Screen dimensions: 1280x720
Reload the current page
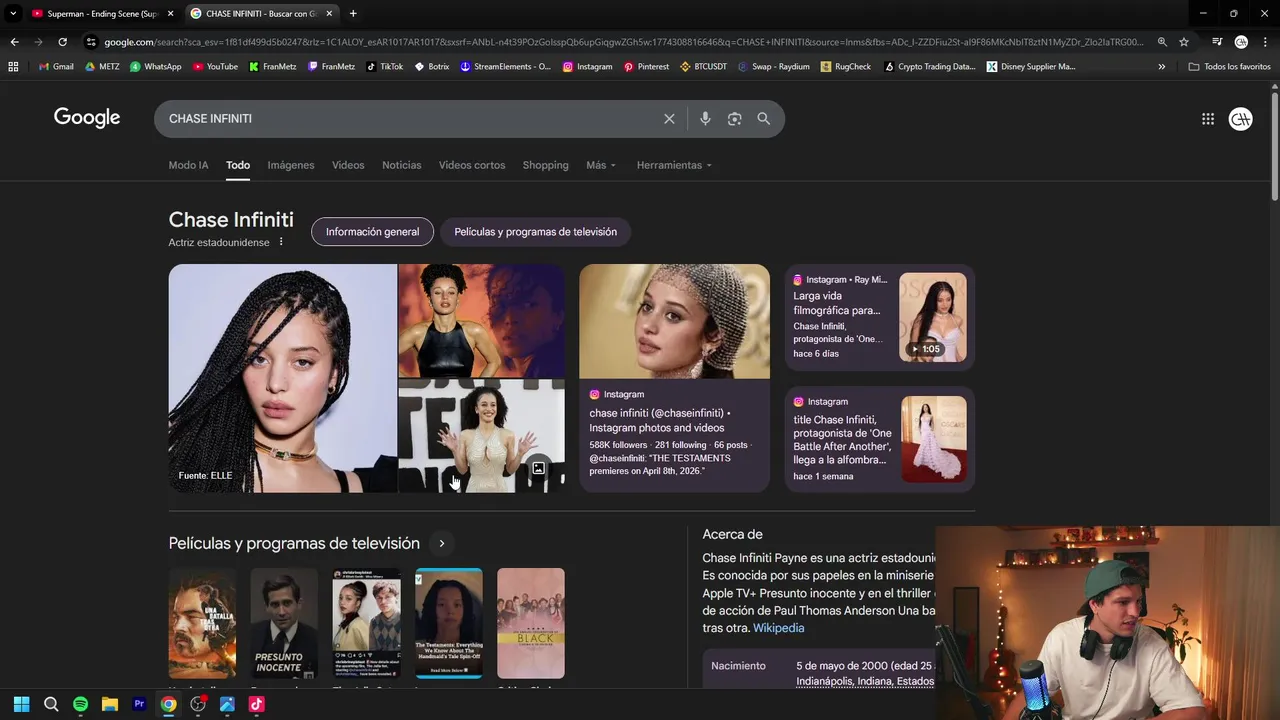pyautogui.click(x=62, y=42)
